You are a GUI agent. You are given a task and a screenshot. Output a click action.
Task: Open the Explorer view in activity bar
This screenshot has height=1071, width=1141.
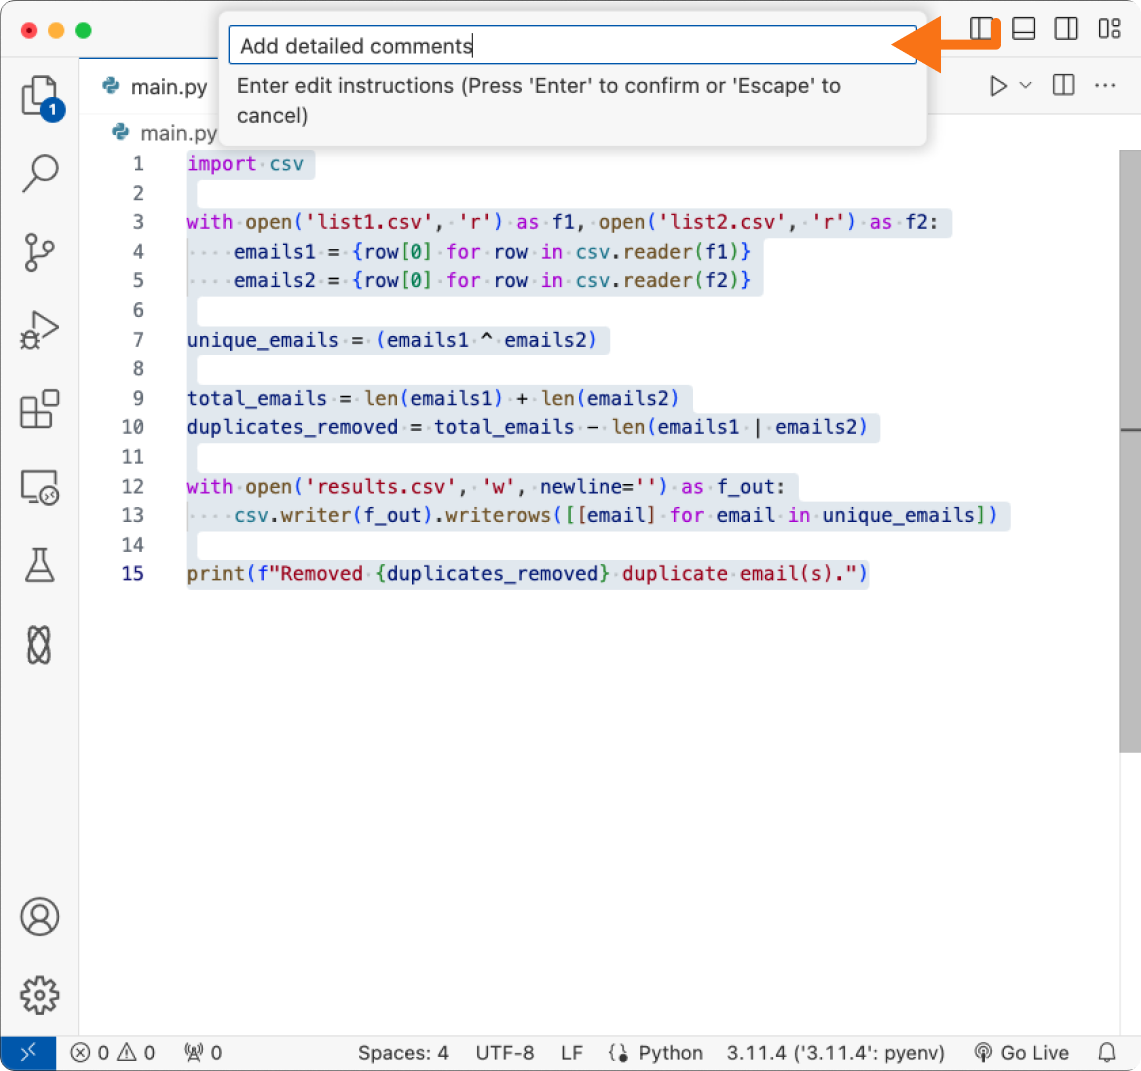(x=39, y=96)
